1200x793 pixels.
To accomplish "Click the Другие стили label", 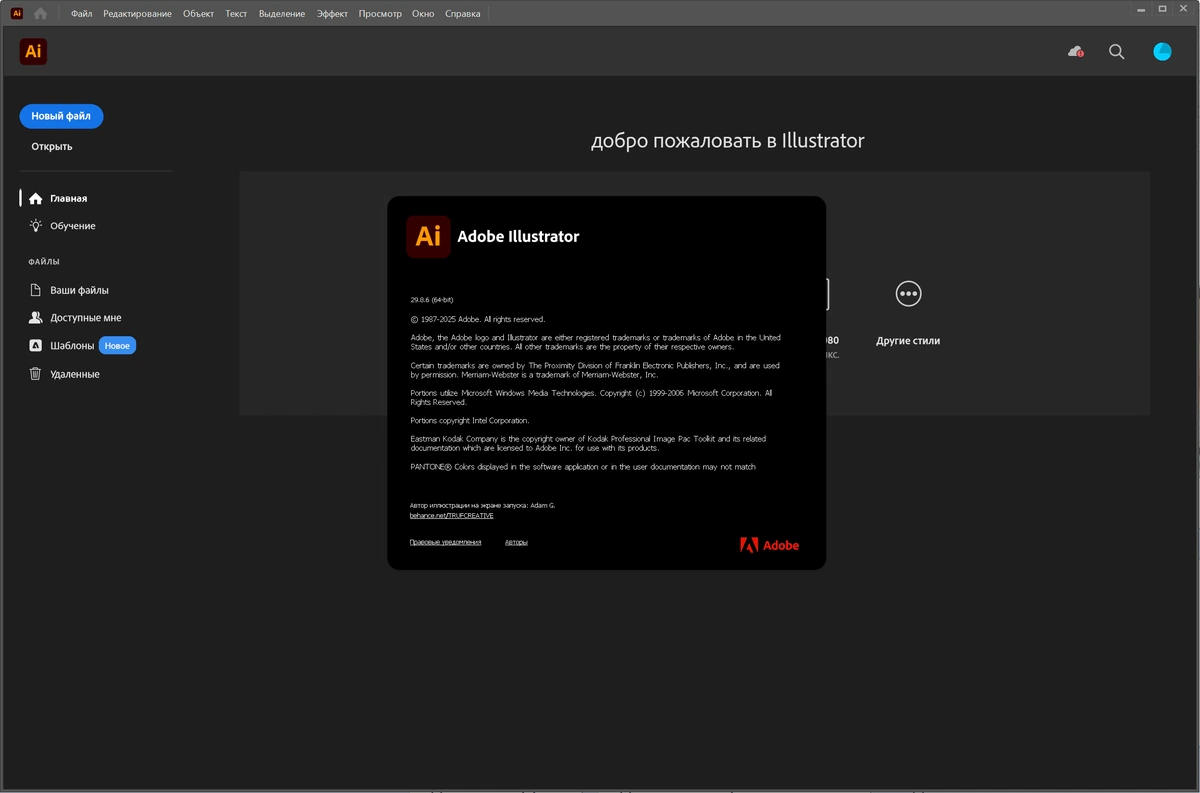I will click(908, 341).
